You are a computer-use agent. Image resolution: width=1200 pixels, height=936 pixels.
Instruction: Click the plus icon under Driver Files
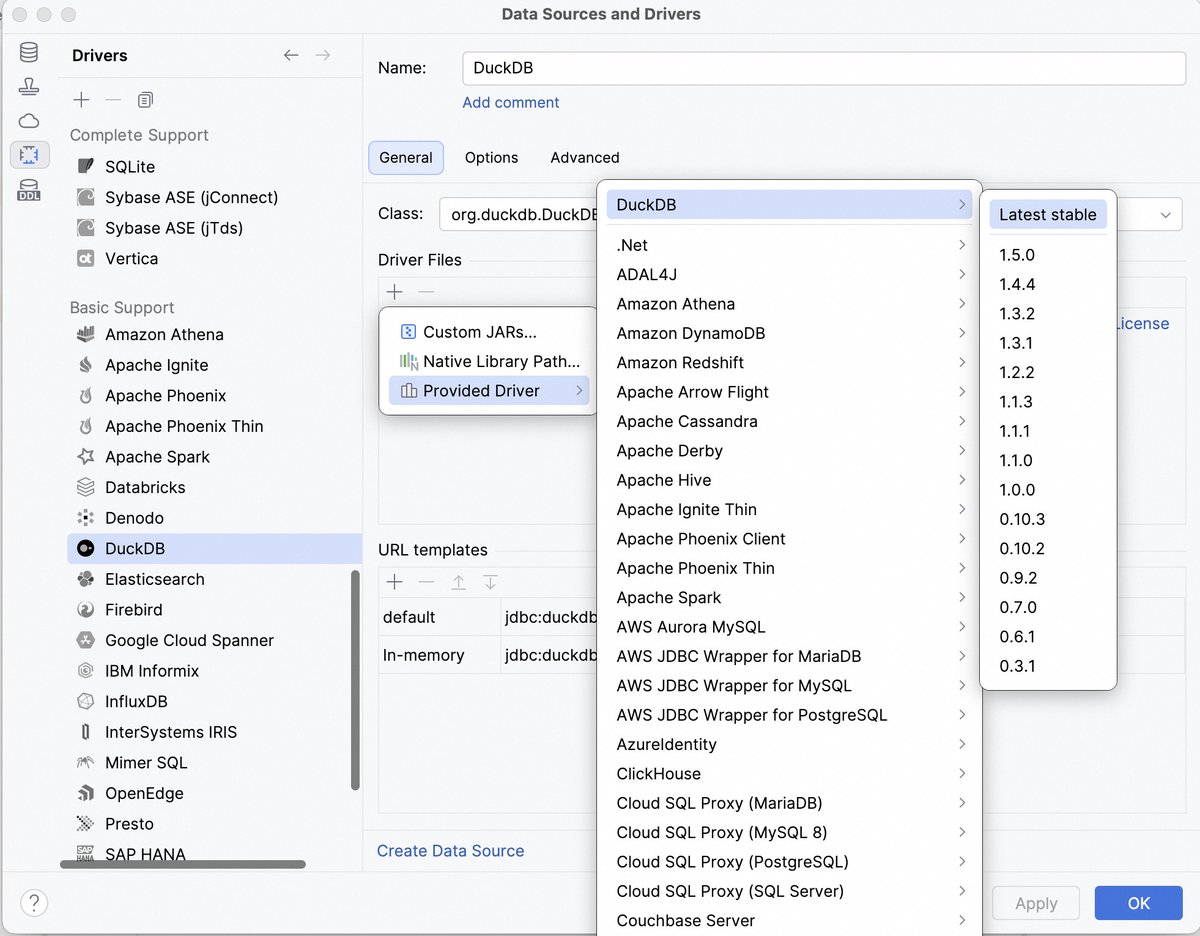pyautogui.click(x=395, y=292)
